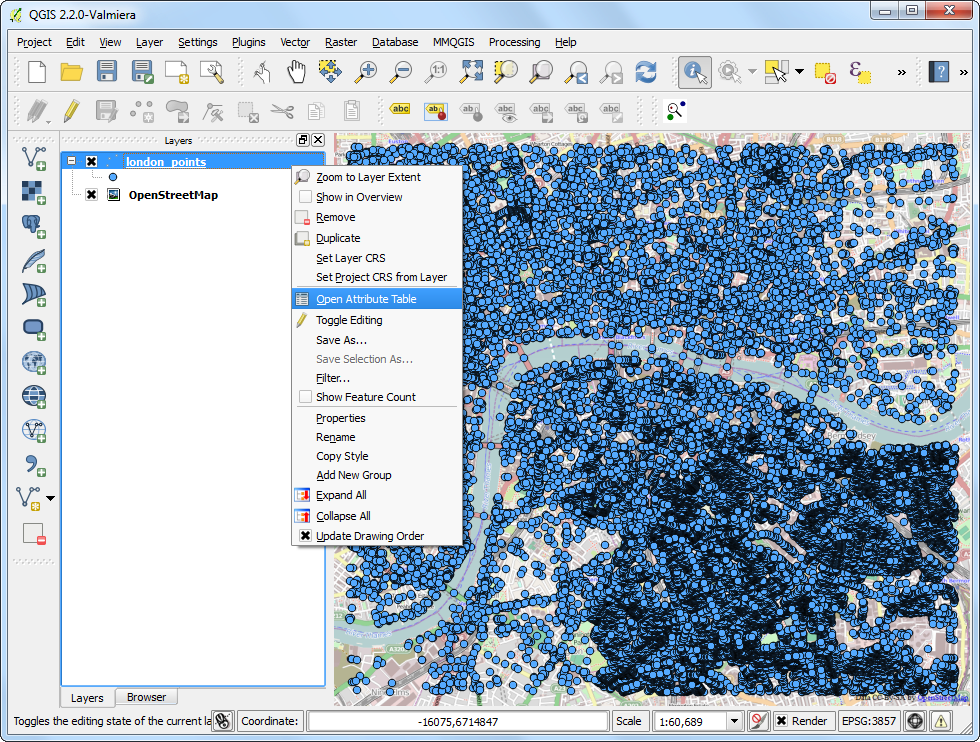This screenshot has height=742, width=980.
Task: Open the Scale dropdown showing 1:60,689
Action: coord(733,721)
